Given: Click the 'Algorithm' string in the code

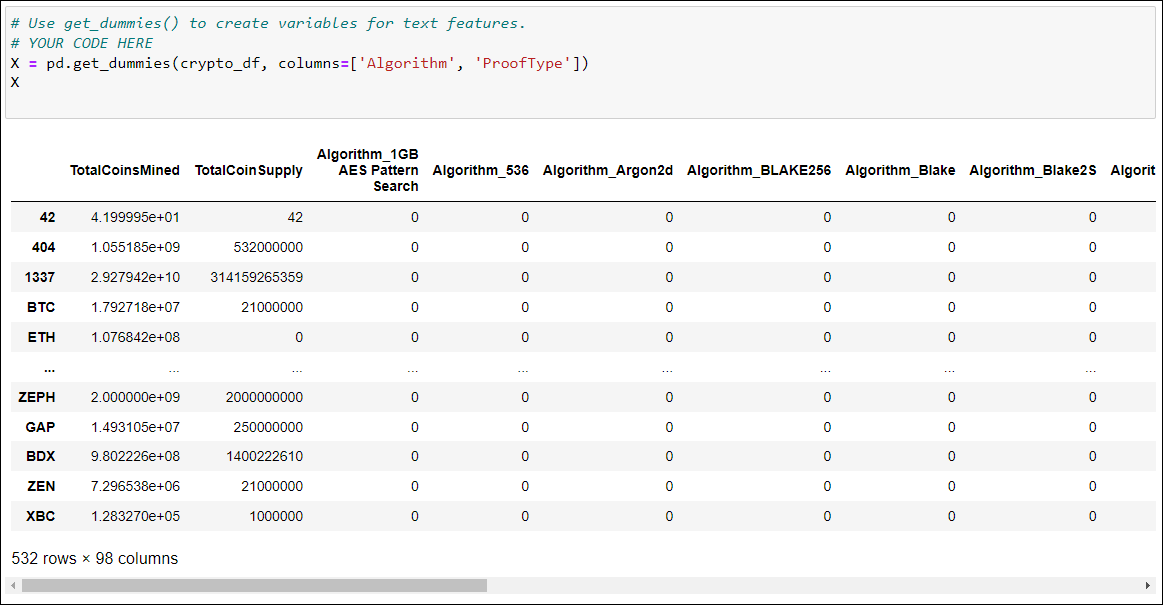Looking at the screenshot, I should 406,63.
